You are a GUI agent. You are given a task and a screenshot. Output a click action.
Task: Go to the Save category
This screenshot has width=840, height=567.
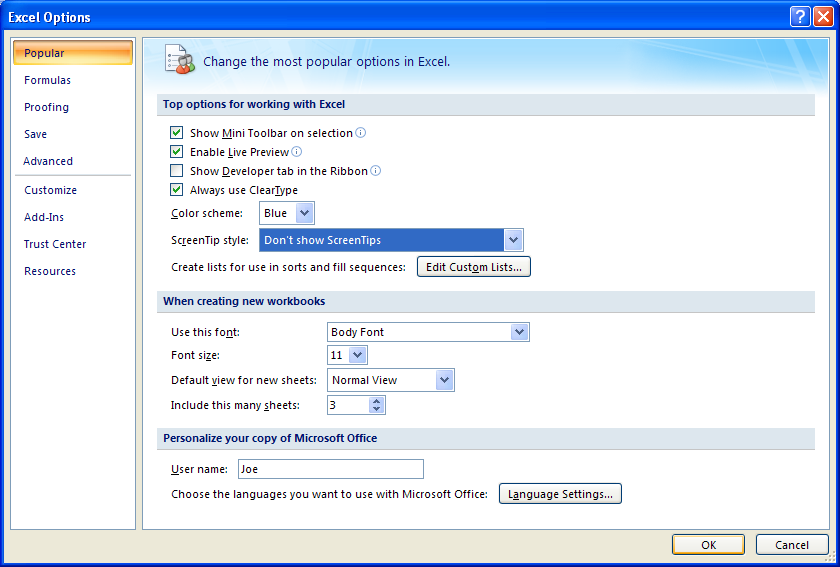[x=35, y=134]
